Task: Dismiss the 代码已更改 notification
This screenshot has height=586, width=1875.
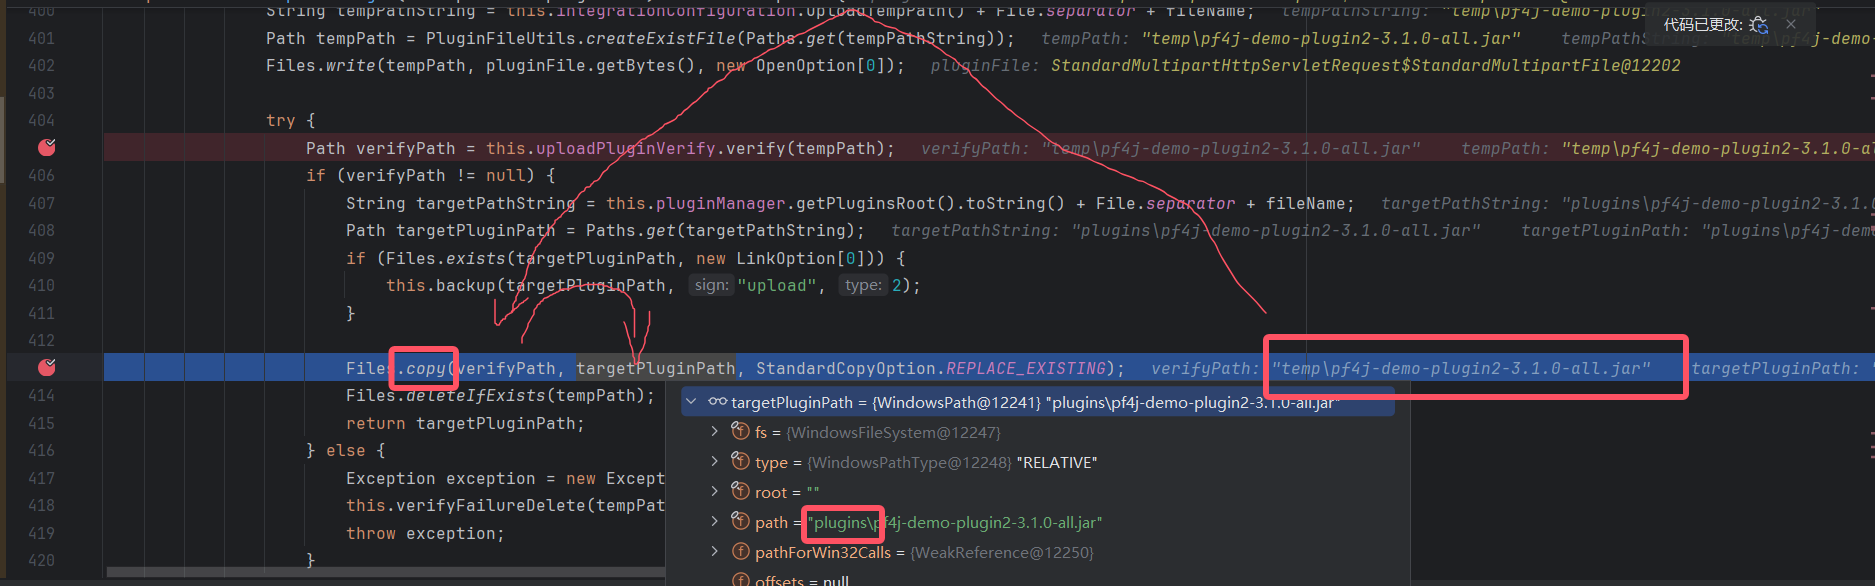Action: point(1791,24)
